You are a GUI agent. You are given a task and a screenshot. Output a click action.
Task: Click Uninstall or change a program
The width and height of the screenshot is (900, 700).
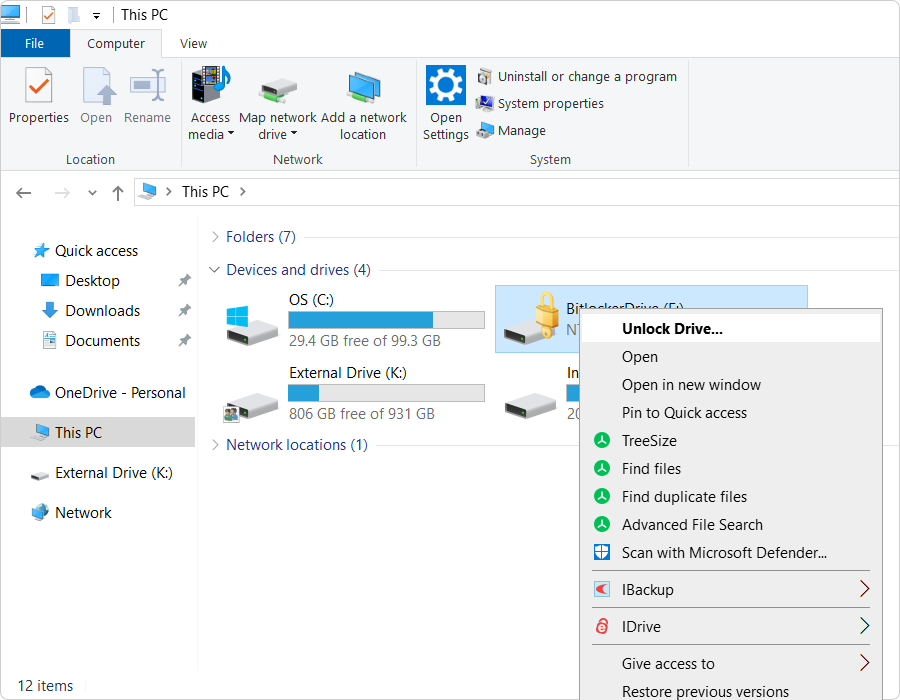pyautogui.click(x=586, y=77)
